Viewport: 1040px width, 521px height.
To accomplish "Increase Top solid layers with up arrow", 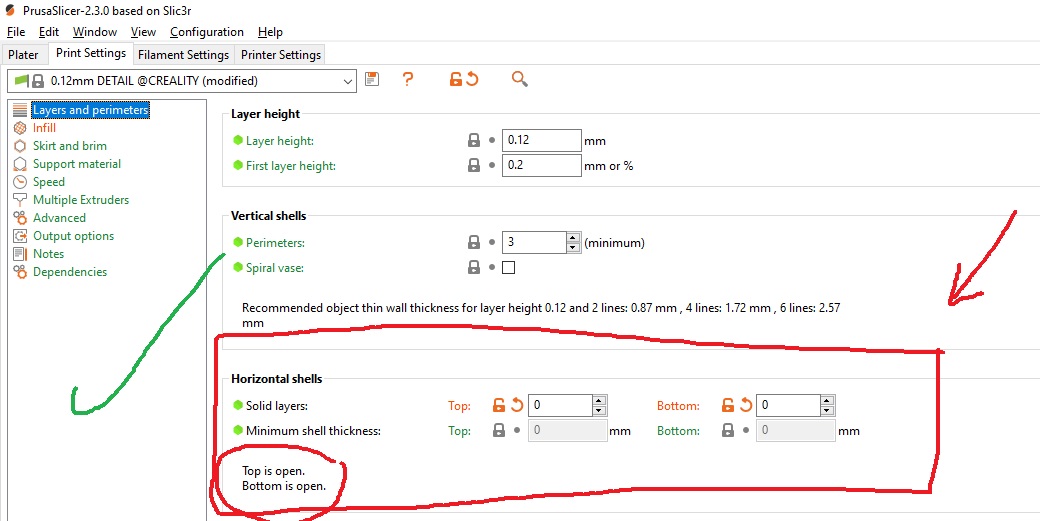I will click(600, 400).
